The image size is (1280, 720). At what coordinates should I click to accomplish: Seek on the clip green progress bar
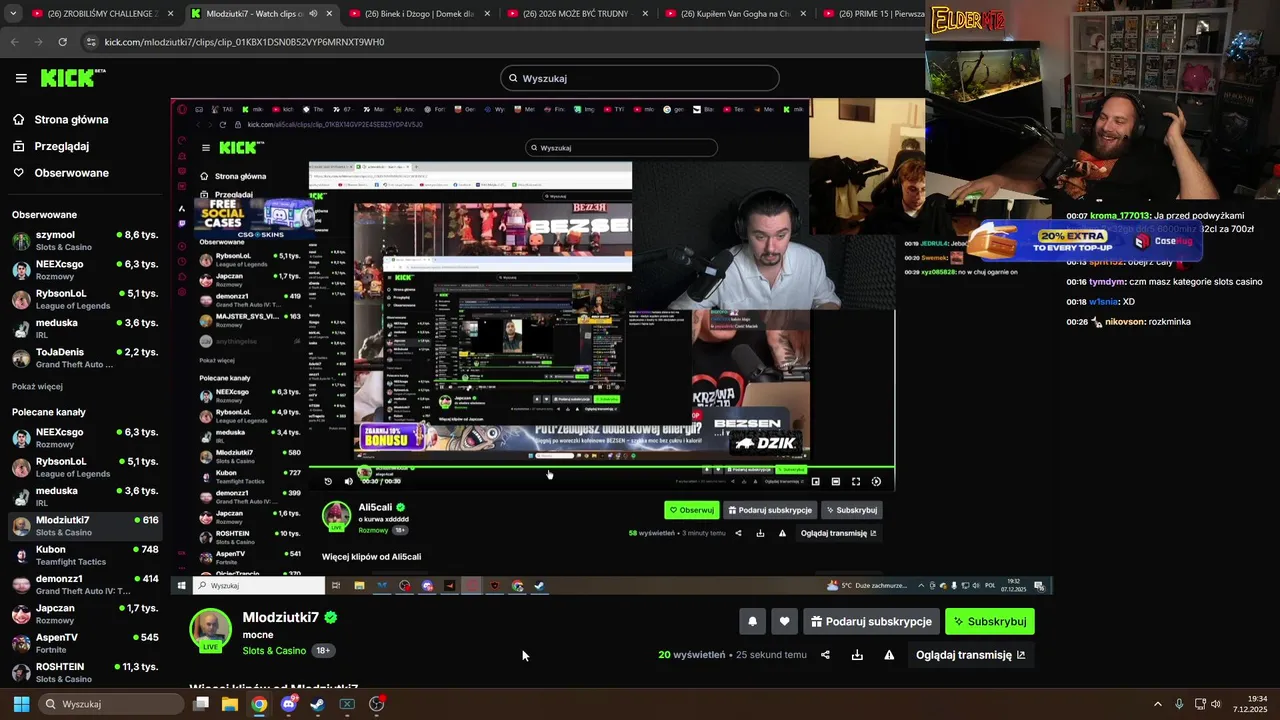tap(602, 467)
